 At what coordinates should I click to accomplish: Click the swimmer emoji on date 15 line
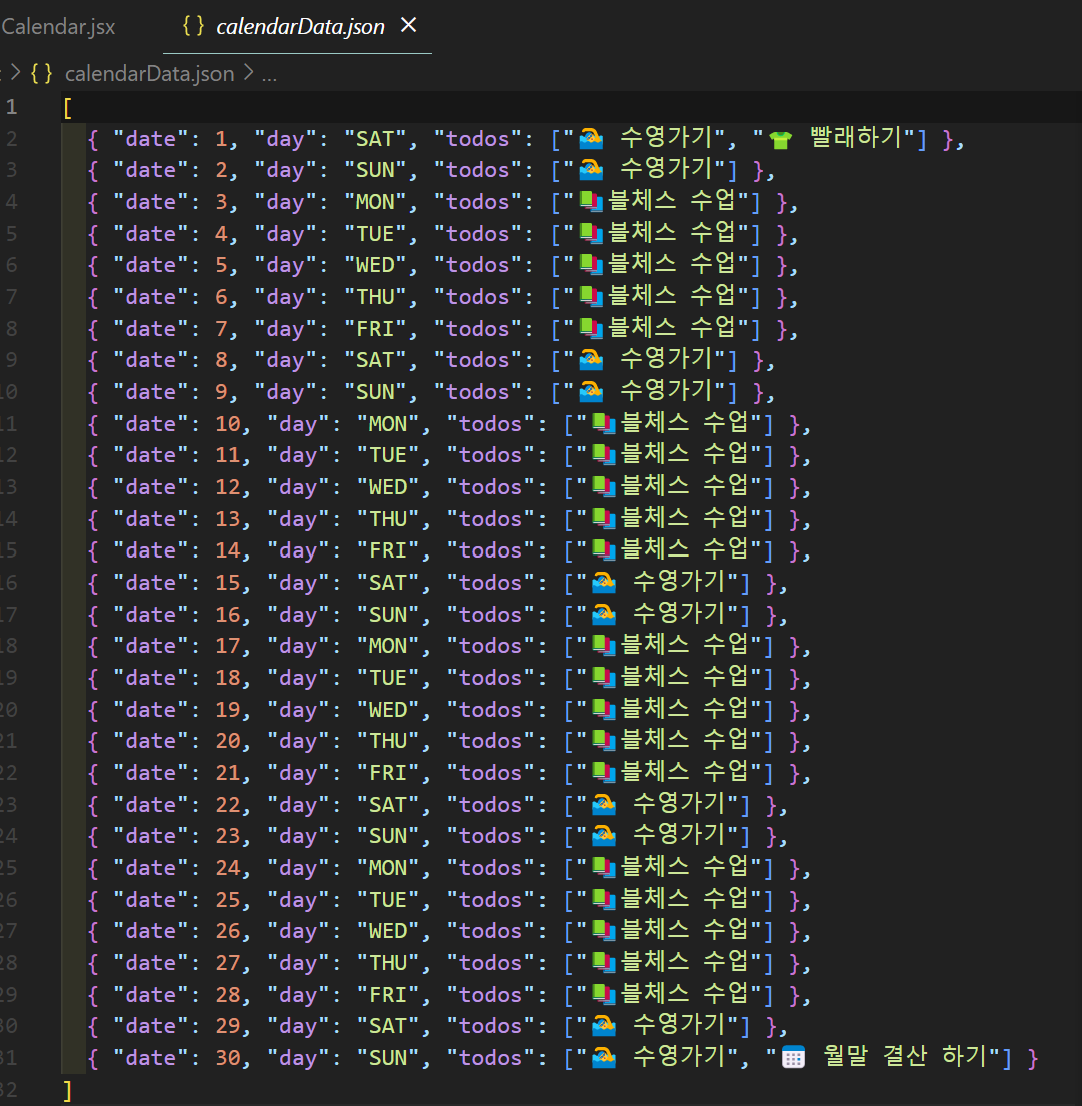pyautogui.click(x=604, y=583)
